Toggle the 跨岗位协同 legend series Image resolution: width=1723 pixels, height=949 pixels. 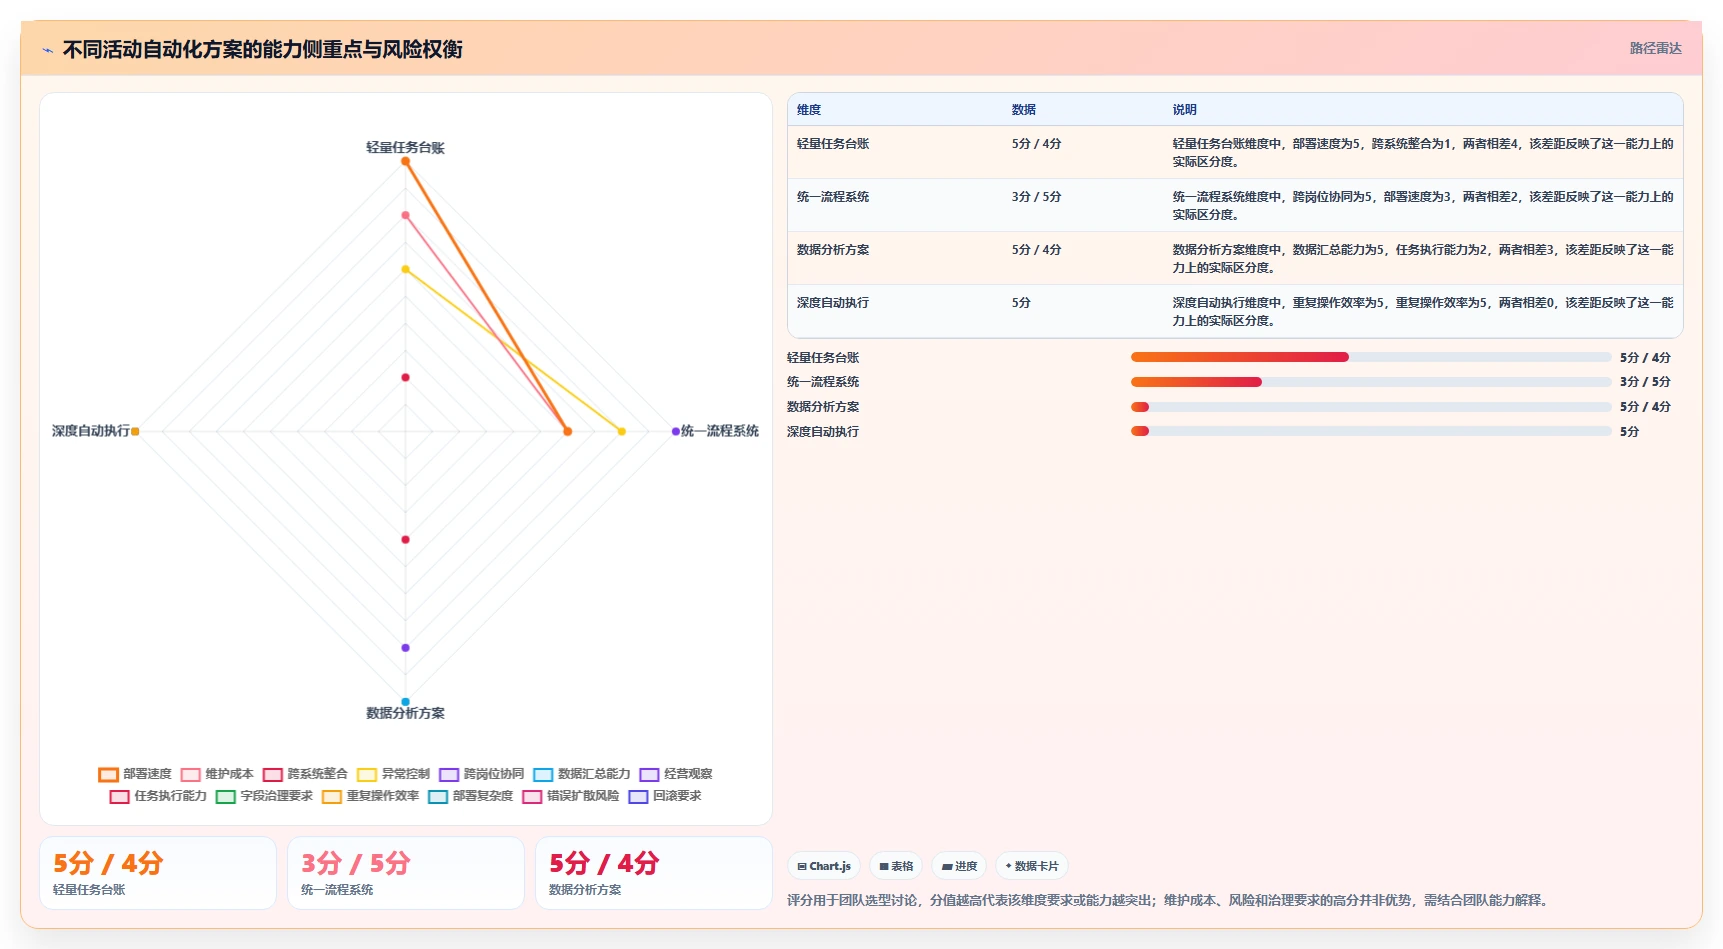[481, 774]
